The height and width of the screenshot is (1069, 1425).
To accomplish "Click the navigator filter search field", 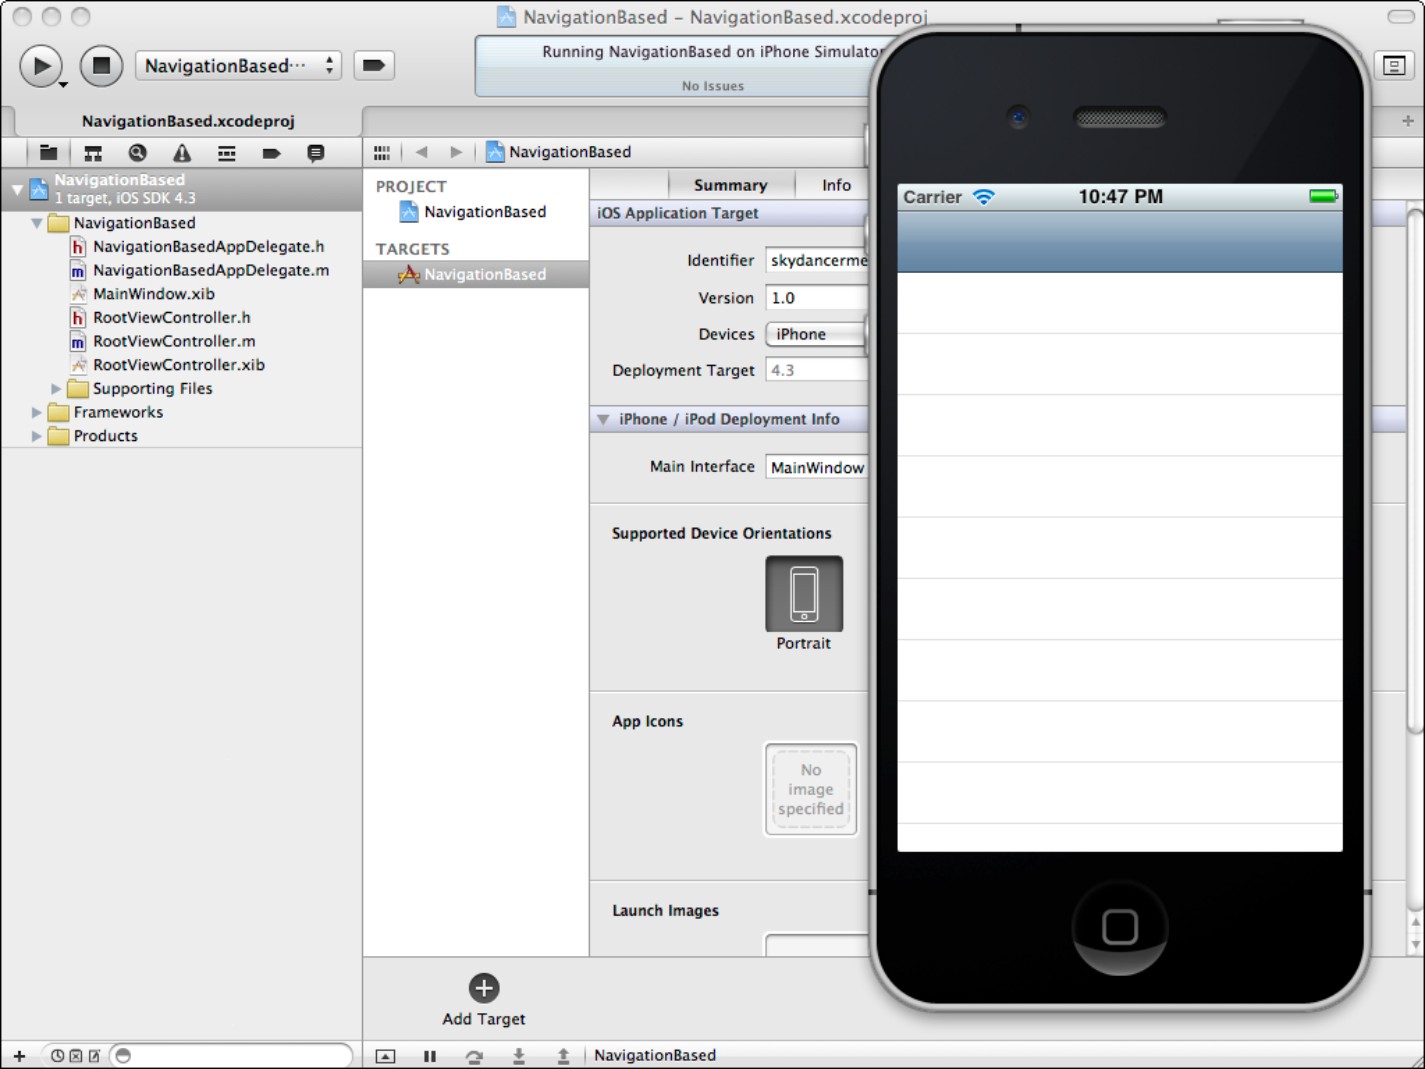I will (231, 1055).
